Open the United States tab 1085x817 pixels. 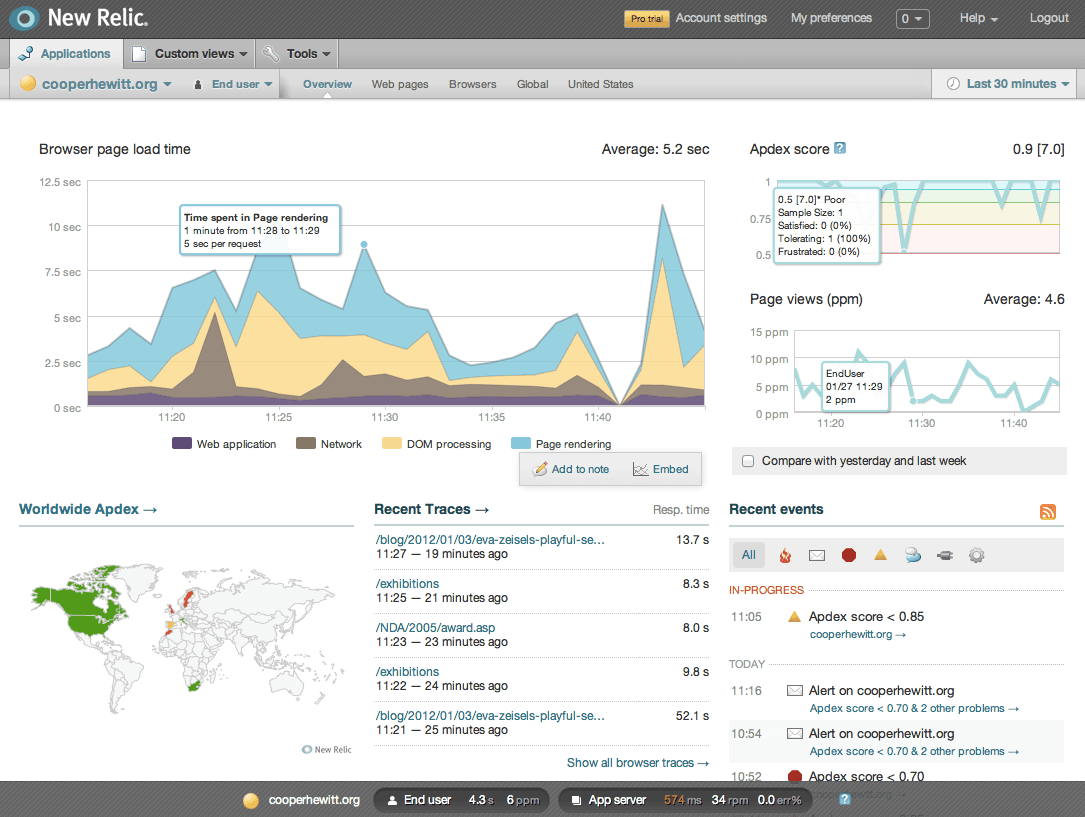coord(601,84)
